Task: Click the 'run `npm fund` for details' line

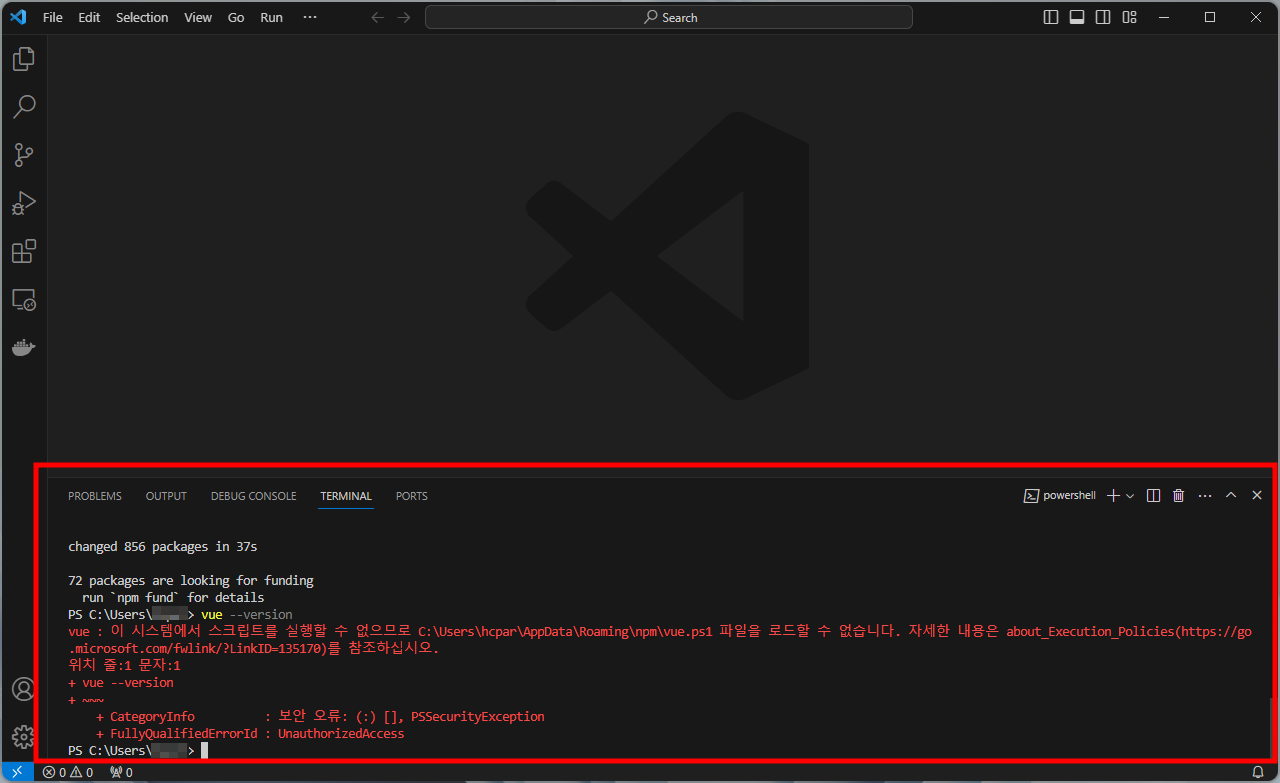Action: (173, 598)
